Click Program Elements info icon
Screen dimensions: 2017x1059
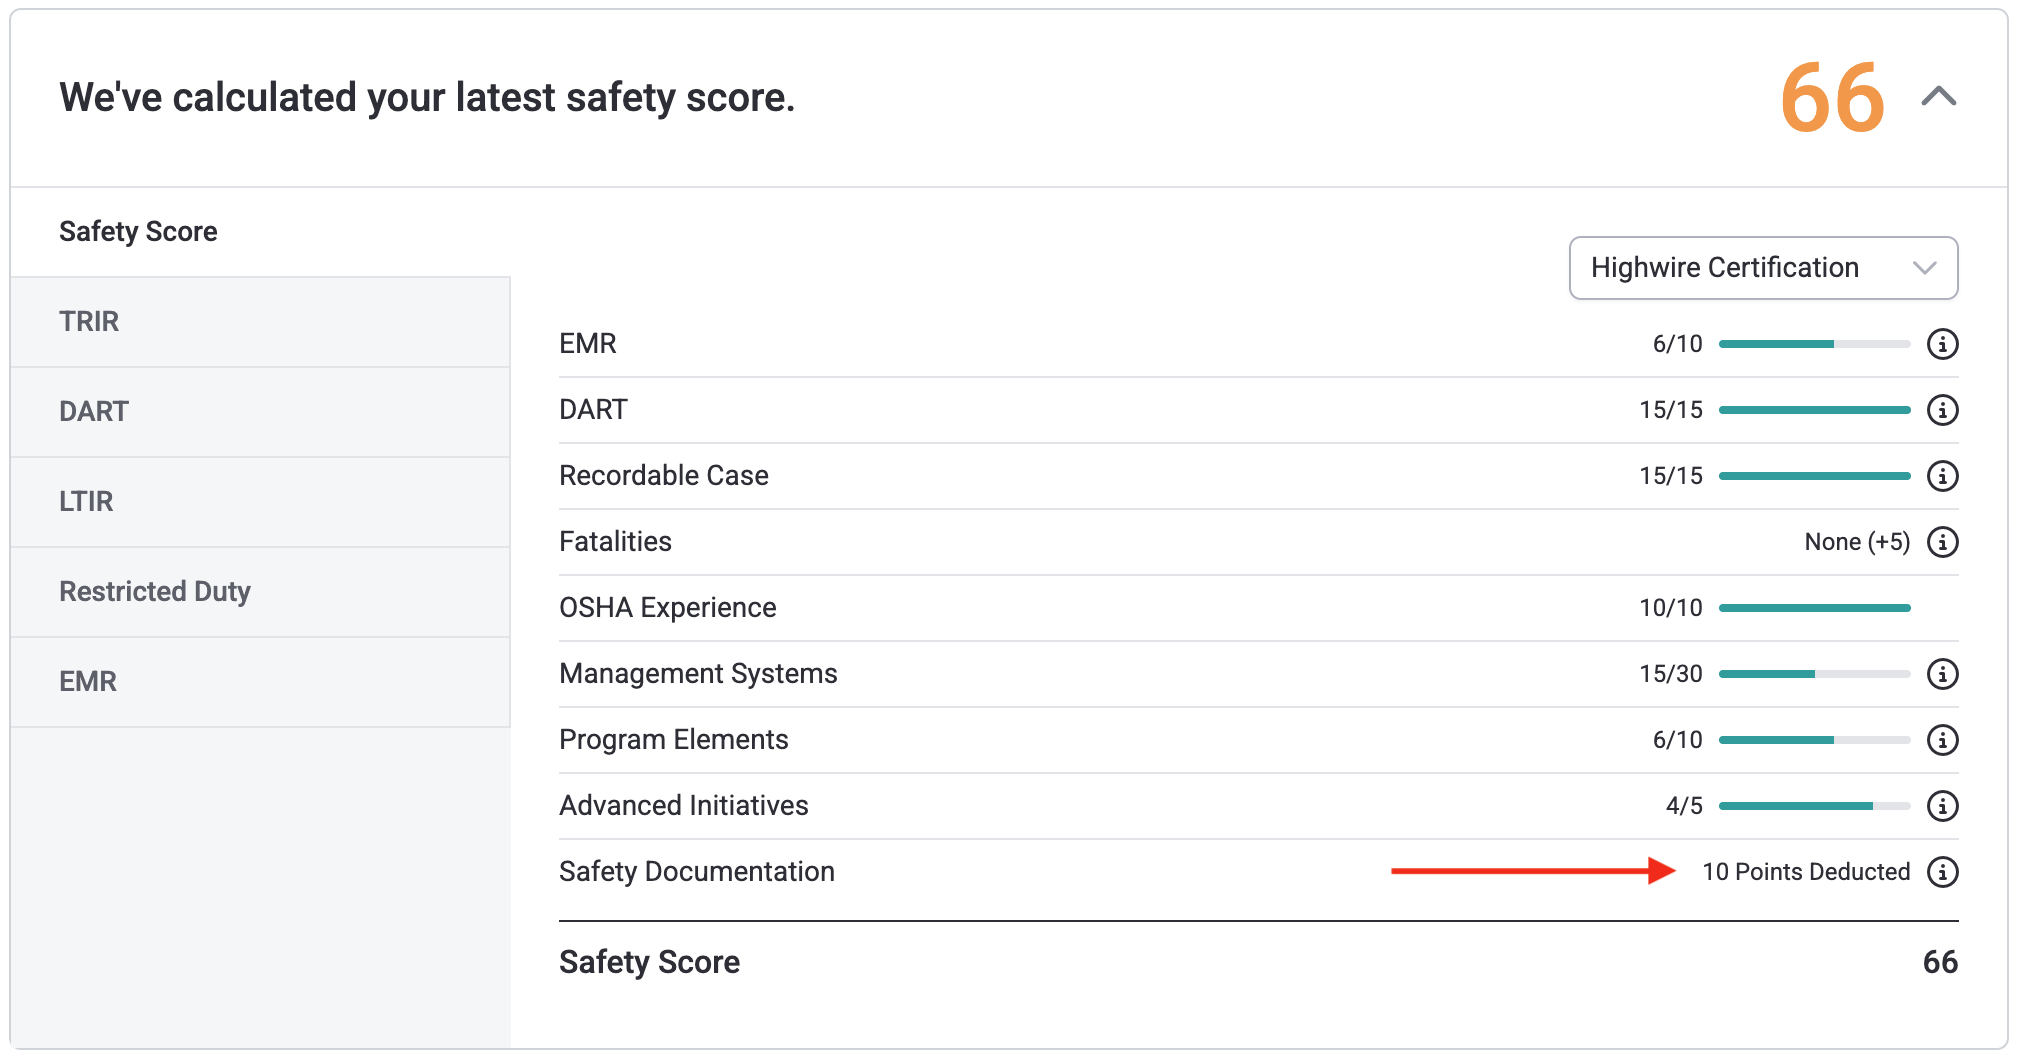(1942, 740)
